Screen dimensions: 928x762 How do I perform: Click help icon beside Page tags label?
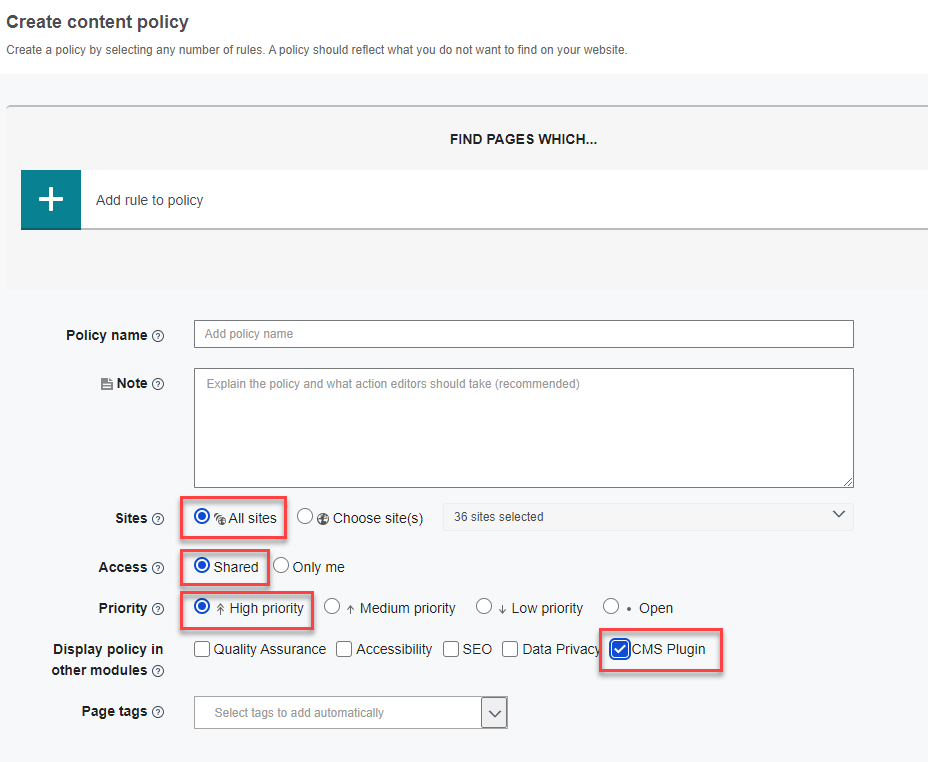[158, 712]
